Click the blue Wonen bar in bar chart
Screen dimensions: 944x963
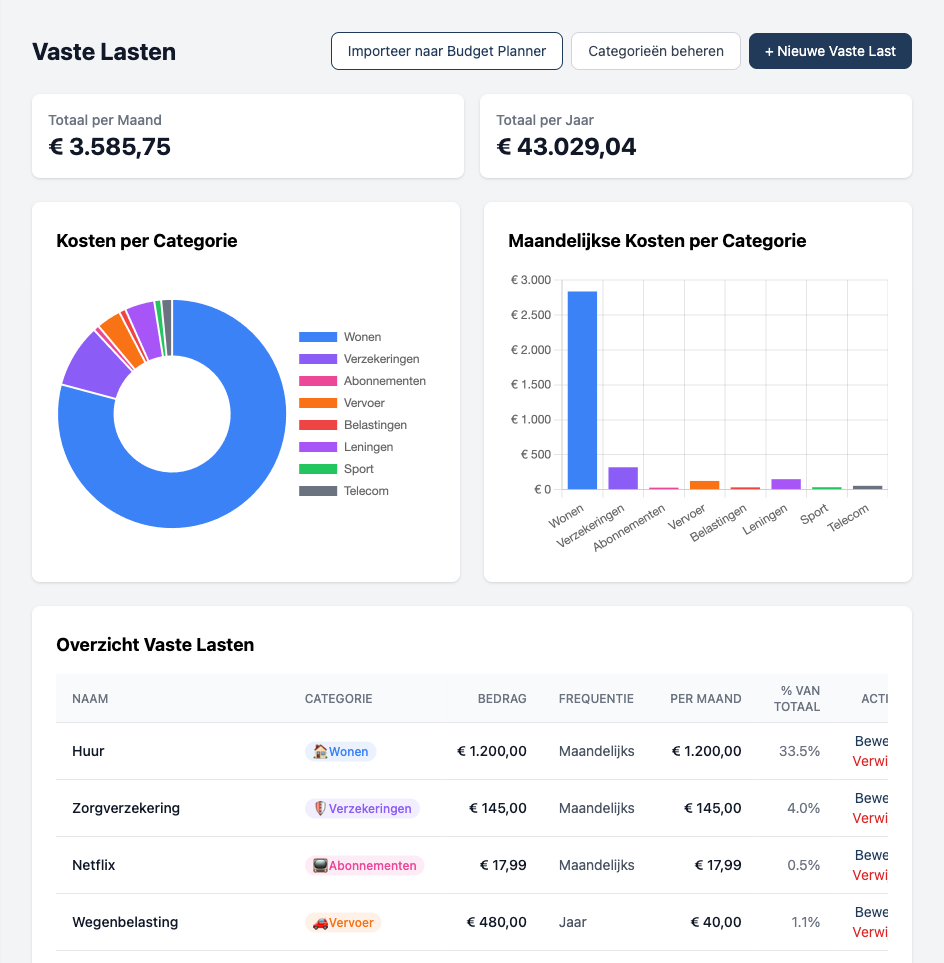[x=582, y=390]
